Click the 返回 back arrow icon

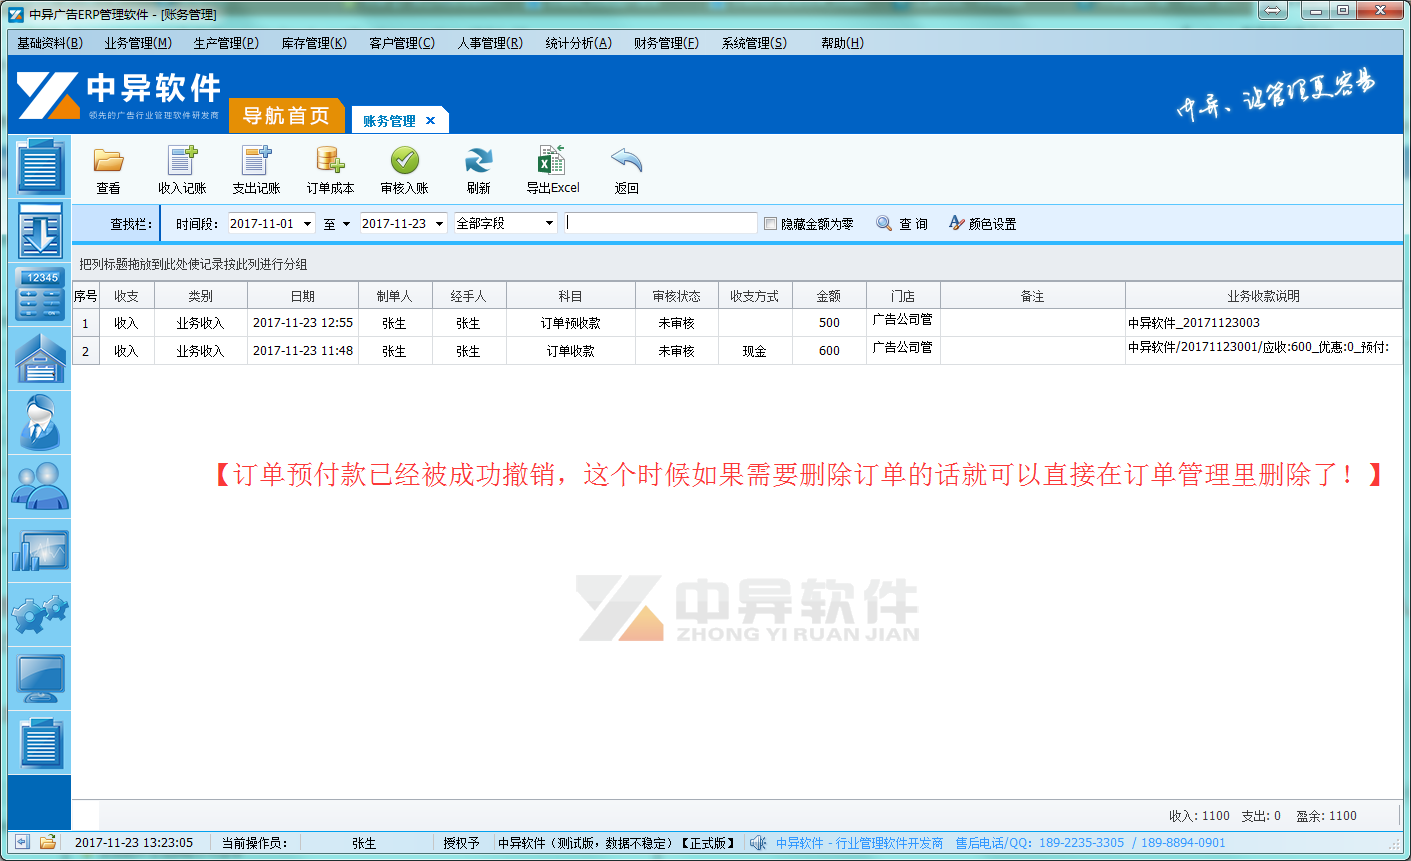pos(626,161)
